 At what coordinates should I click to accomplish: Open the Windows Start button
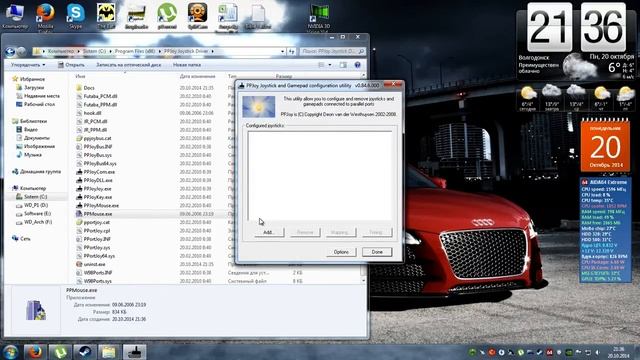10,352
